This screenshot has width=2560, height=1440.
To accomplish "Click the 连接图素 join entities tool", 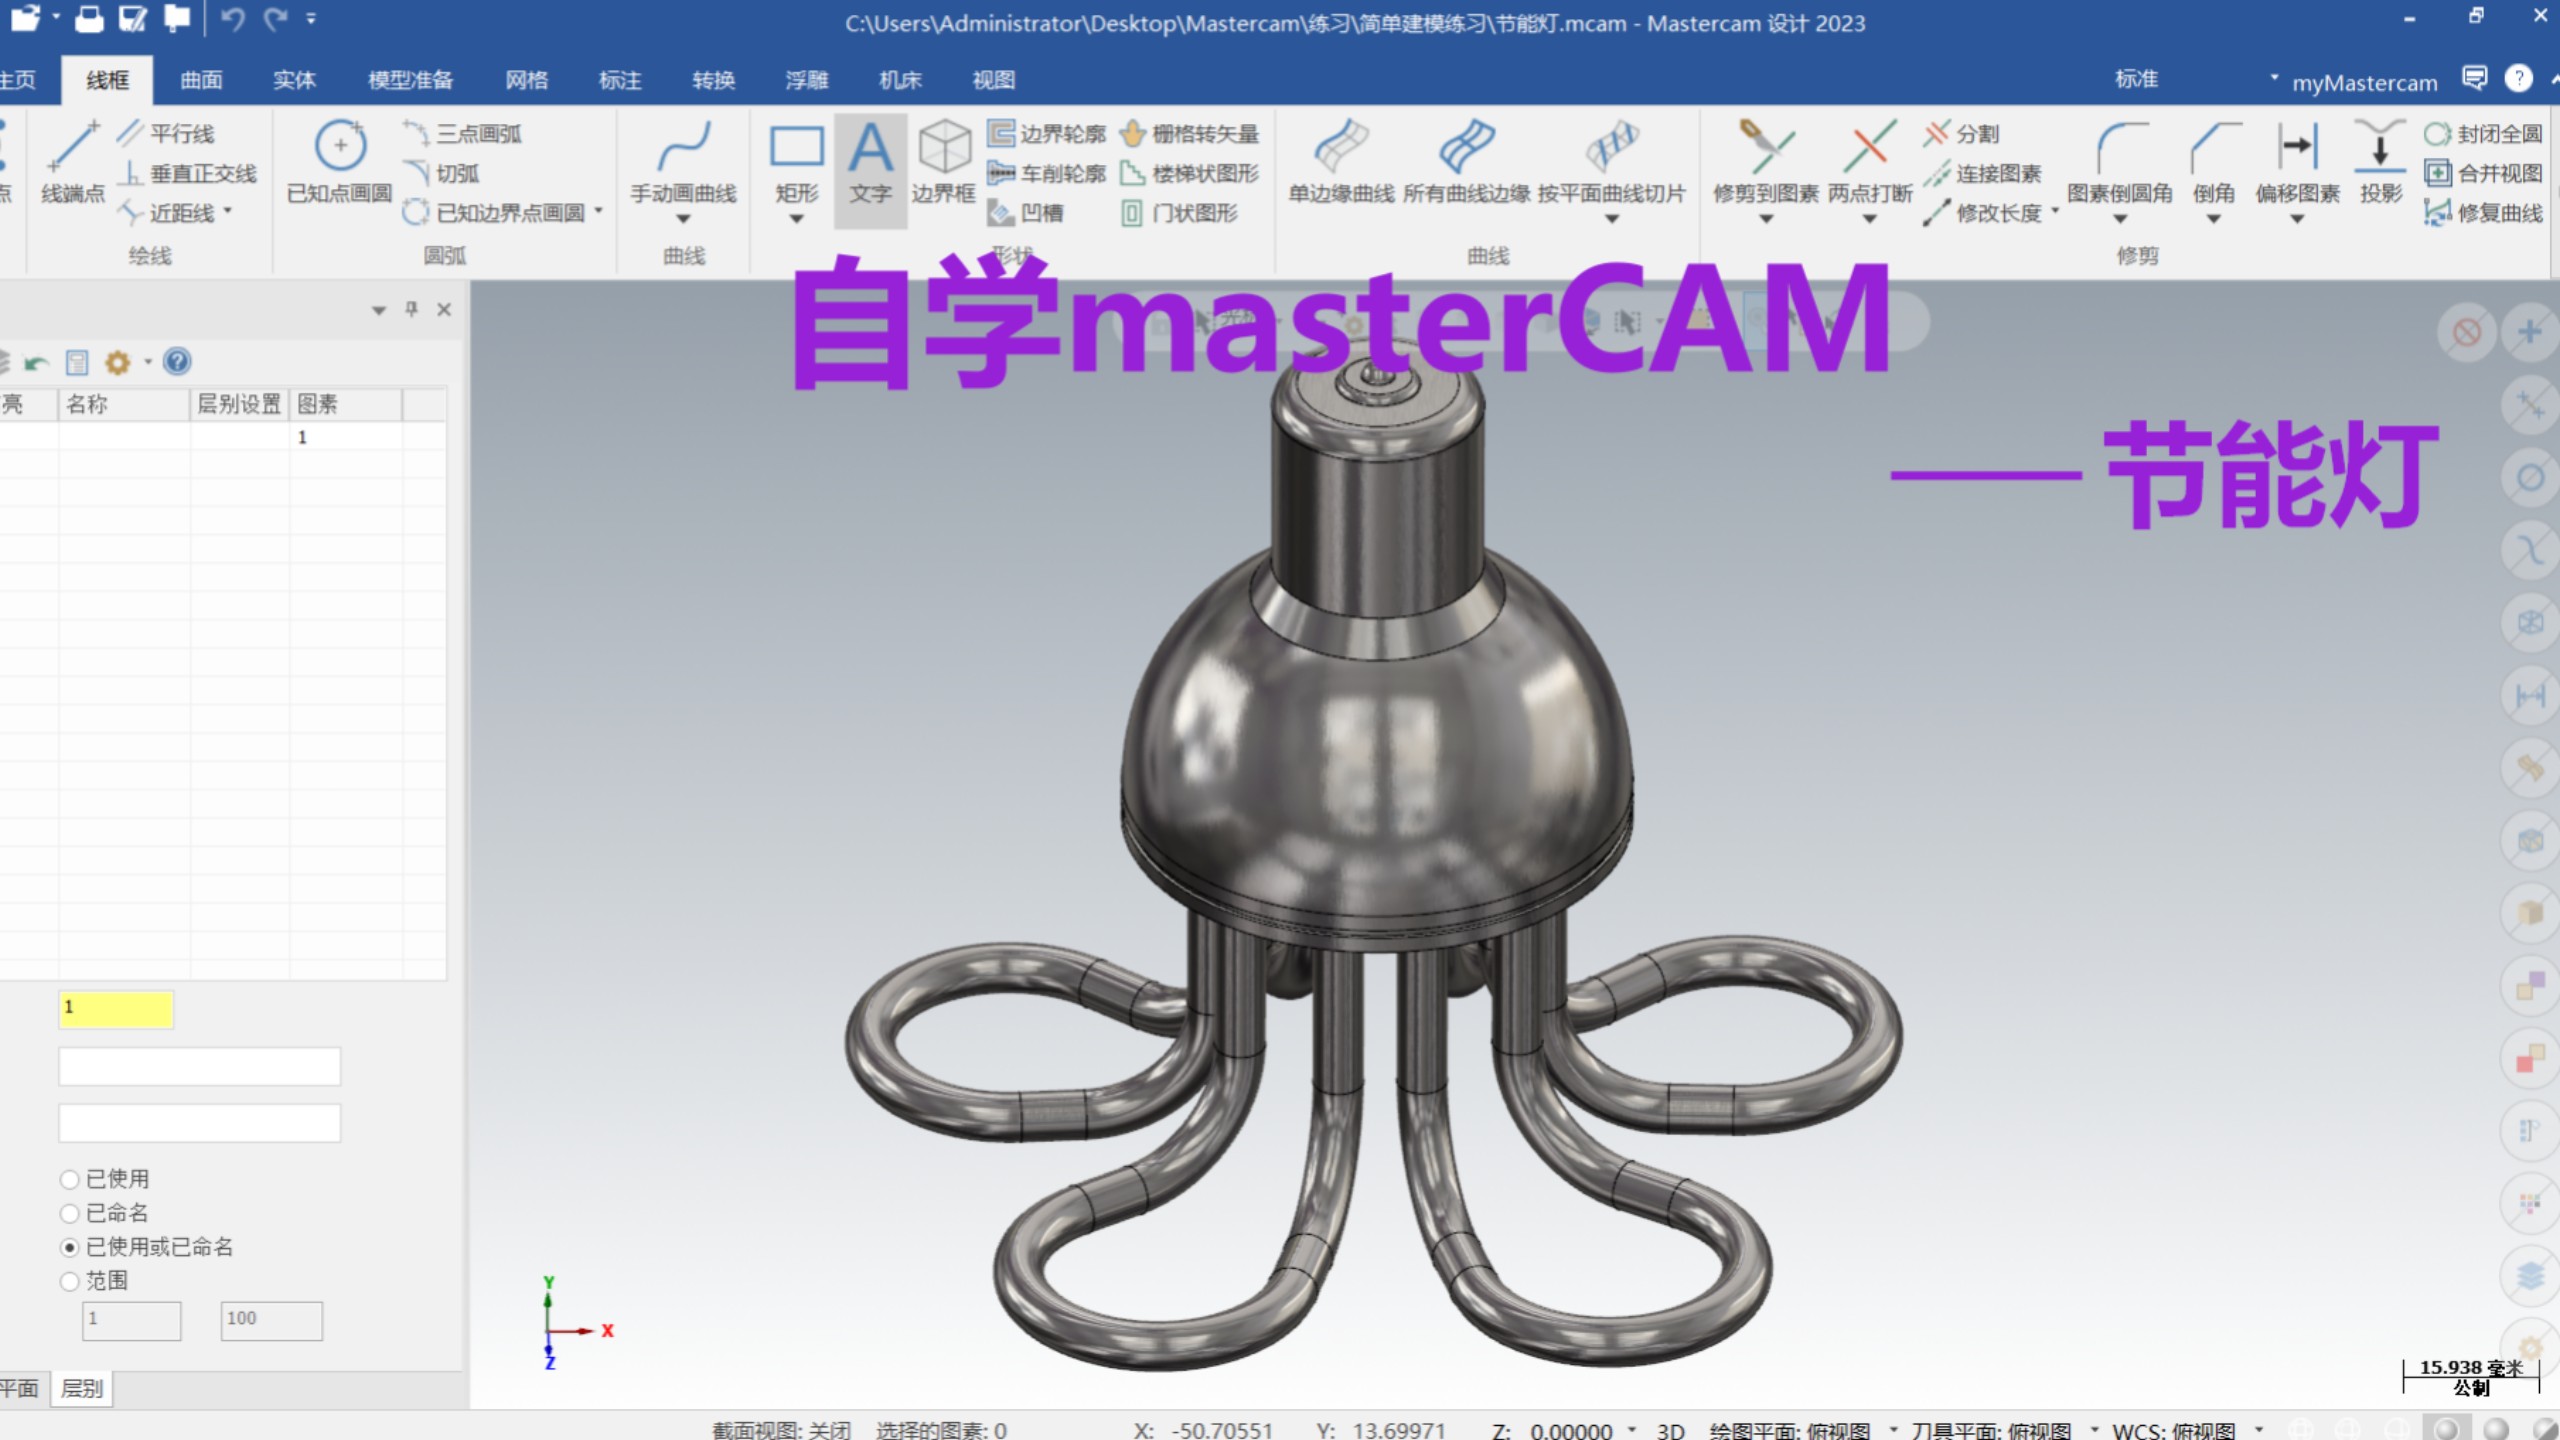I will [1982, 173].
